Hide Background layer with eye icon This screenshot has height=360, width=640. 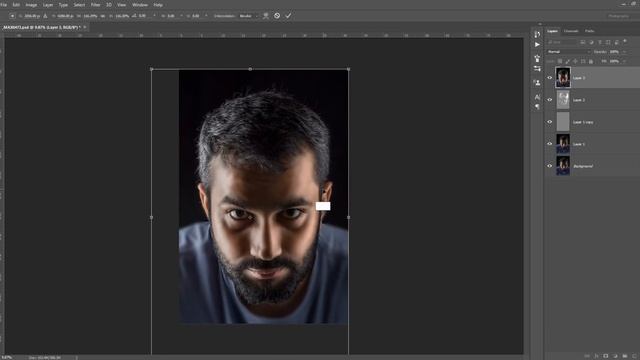point(549,166)
